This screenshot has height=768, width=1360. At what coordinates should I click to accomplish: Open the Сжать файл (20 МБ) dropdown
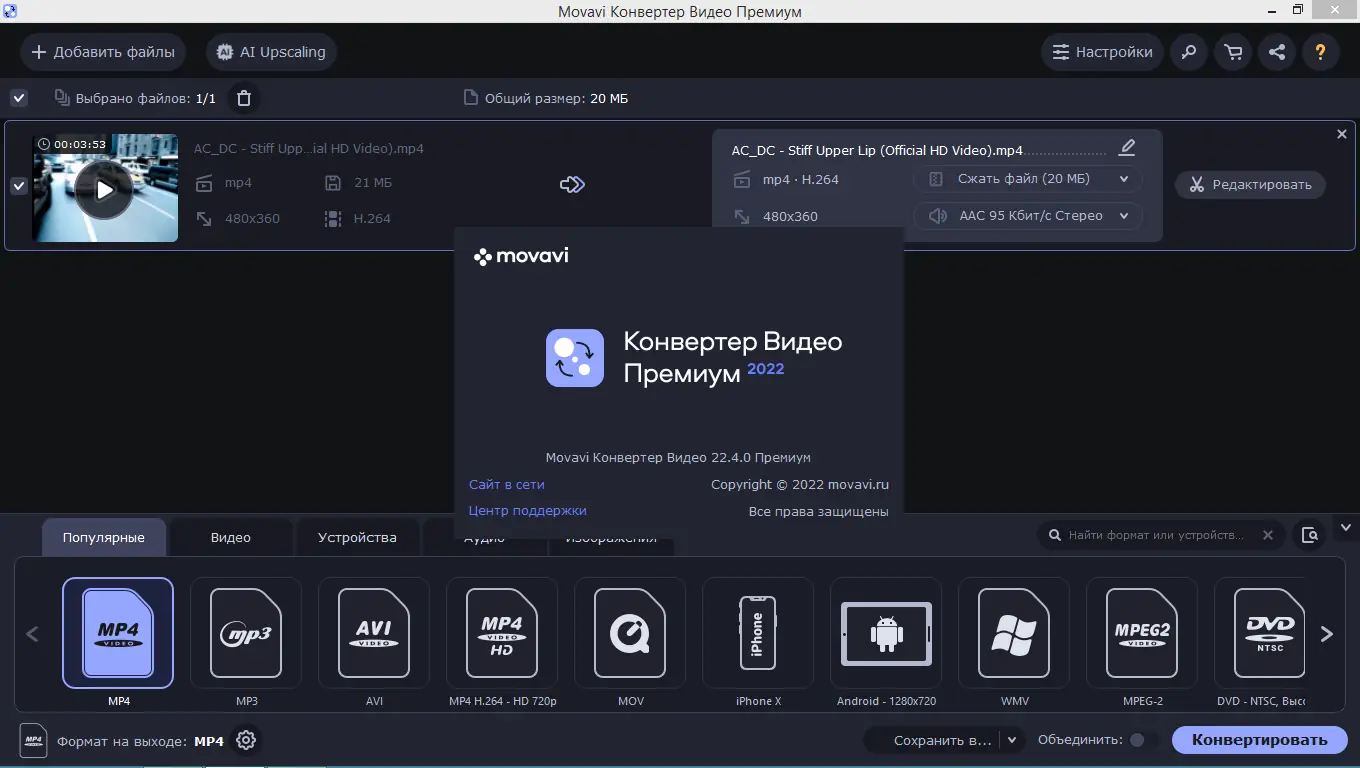pos(1027,179)
